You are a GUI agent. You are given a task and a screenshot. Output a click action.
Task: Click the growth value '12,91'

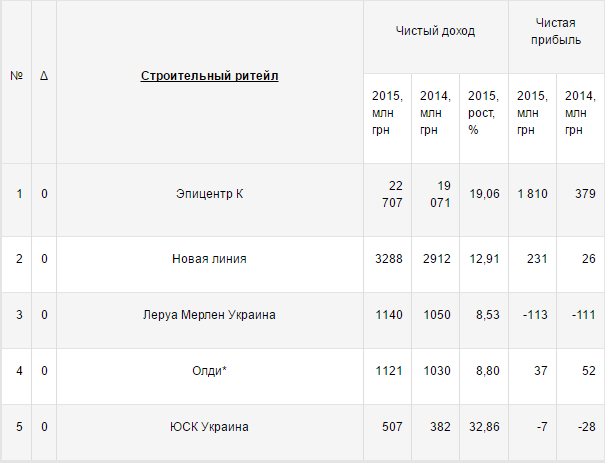[483, 259]
